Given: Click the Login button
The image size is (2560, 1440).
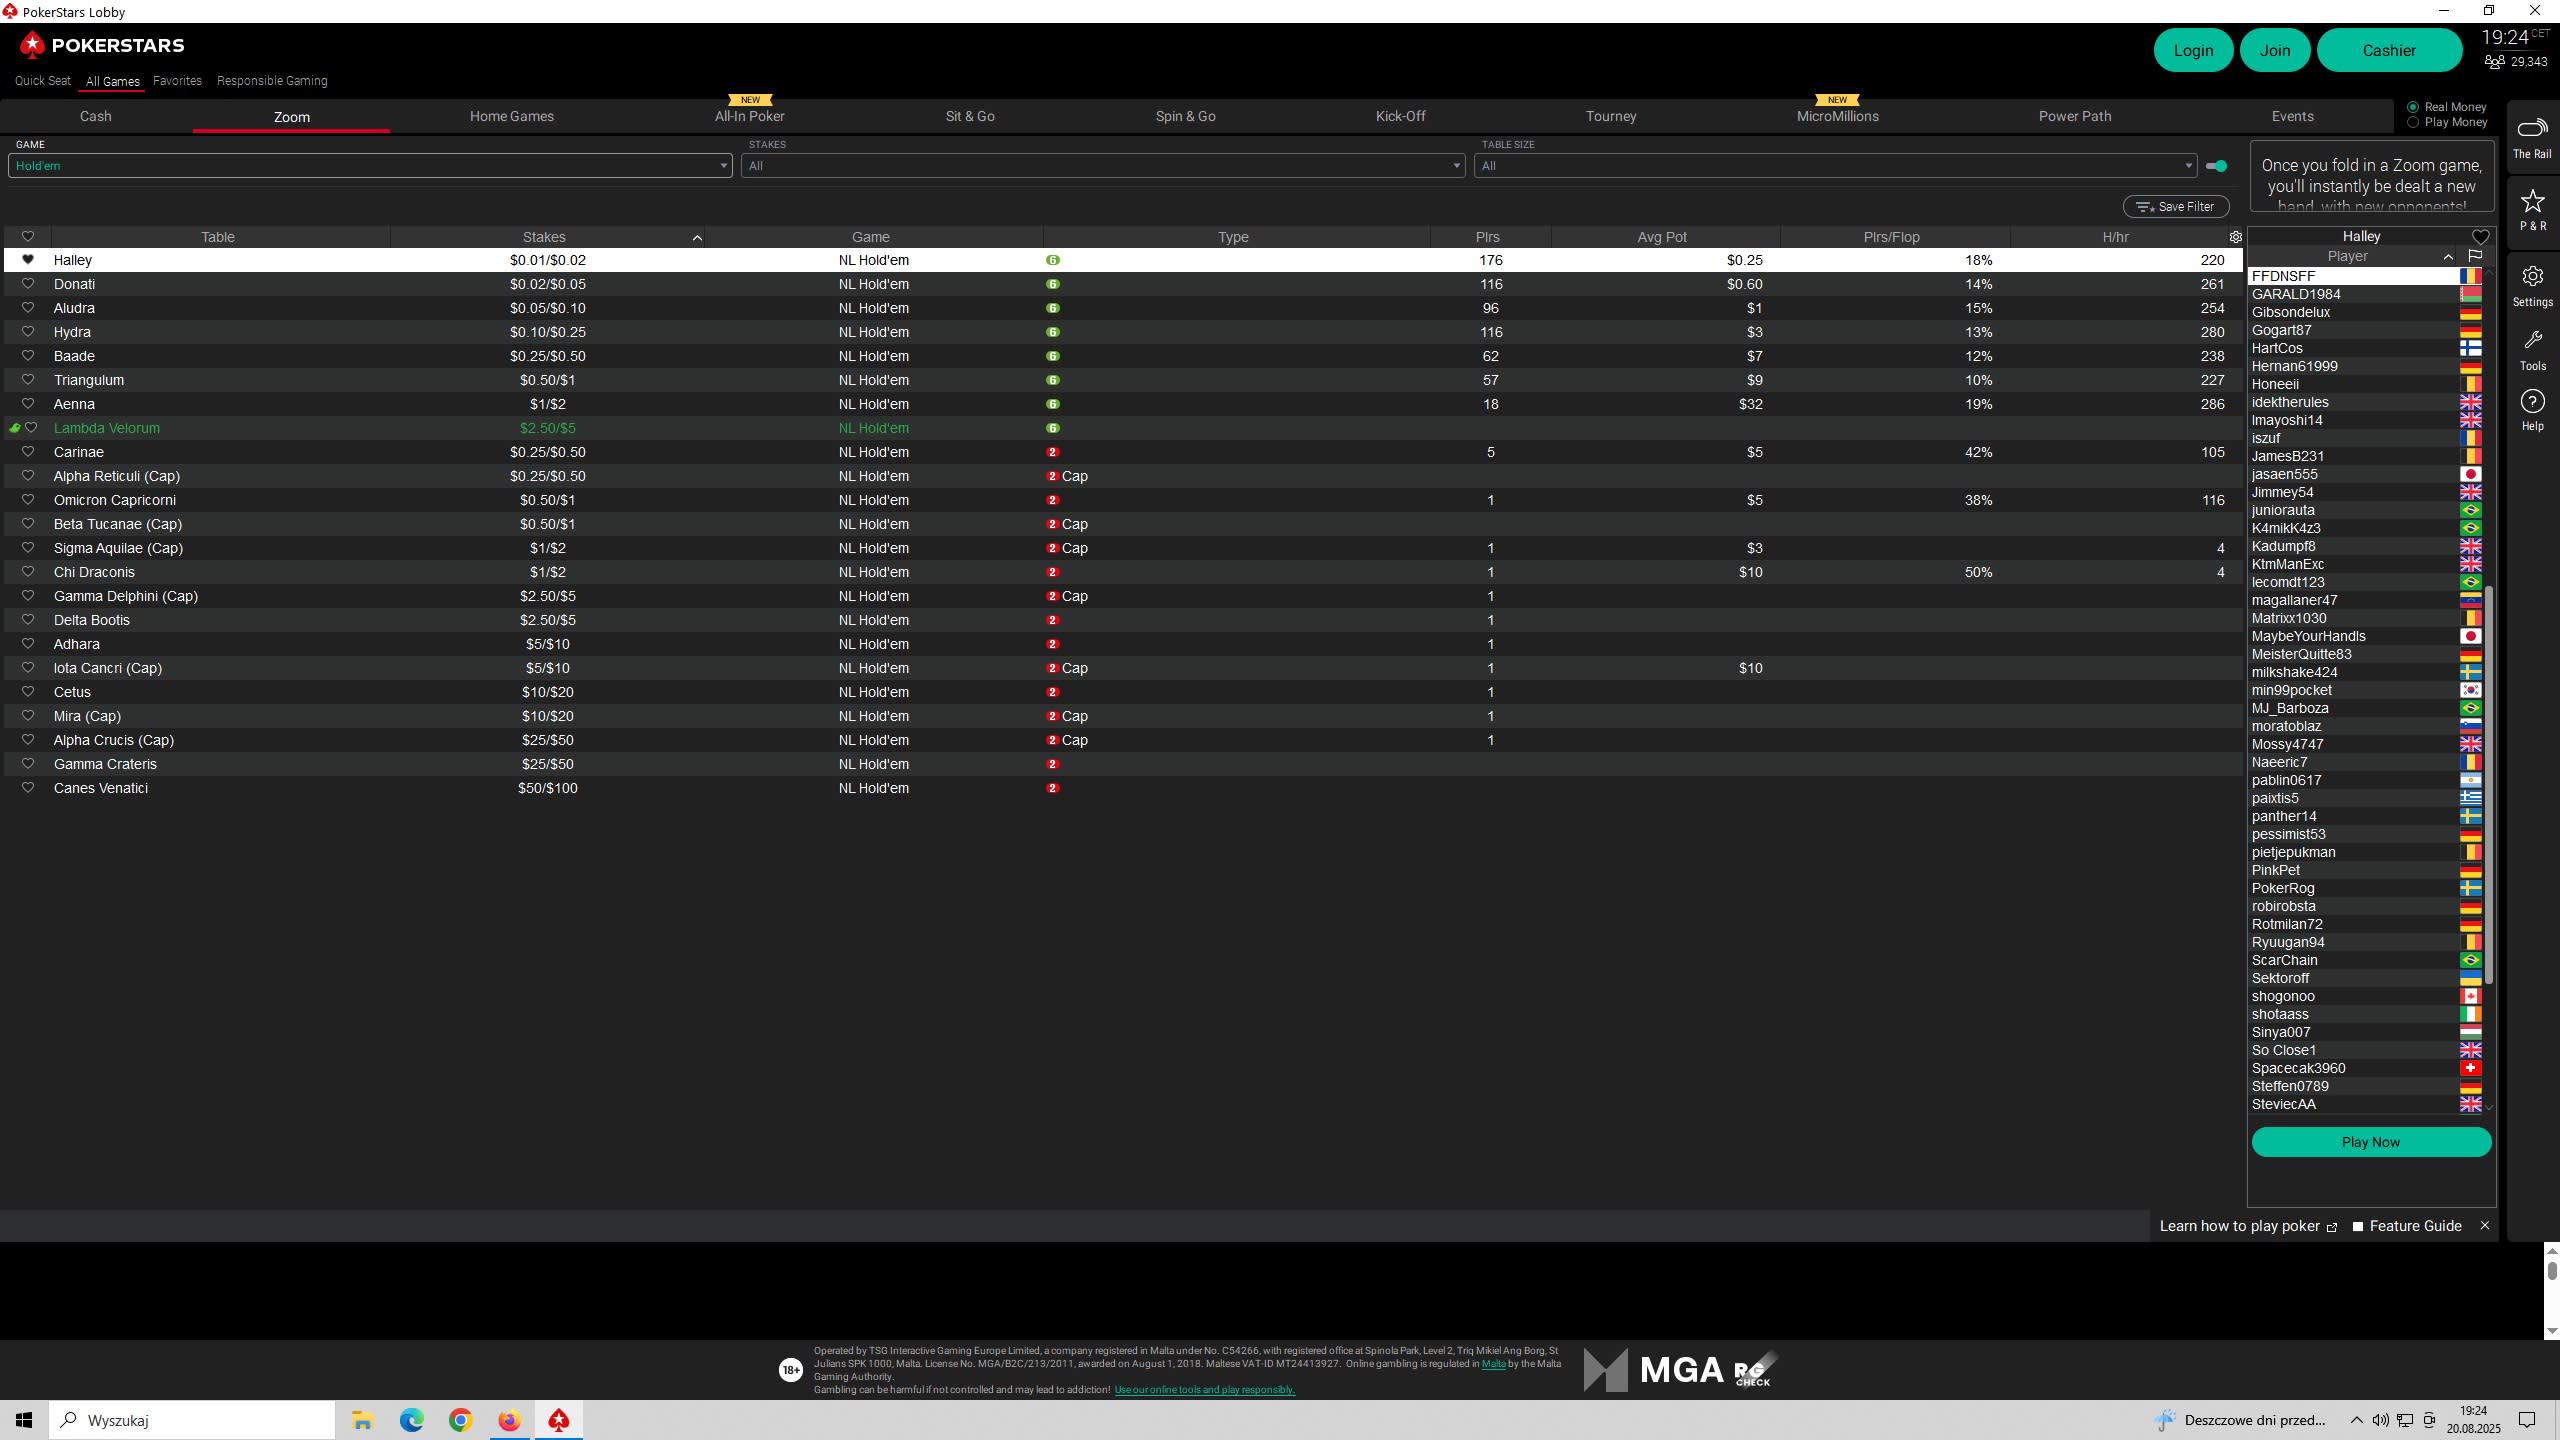Looking at the screenshot, I should pyautogui.click(x=2193, y=50).
